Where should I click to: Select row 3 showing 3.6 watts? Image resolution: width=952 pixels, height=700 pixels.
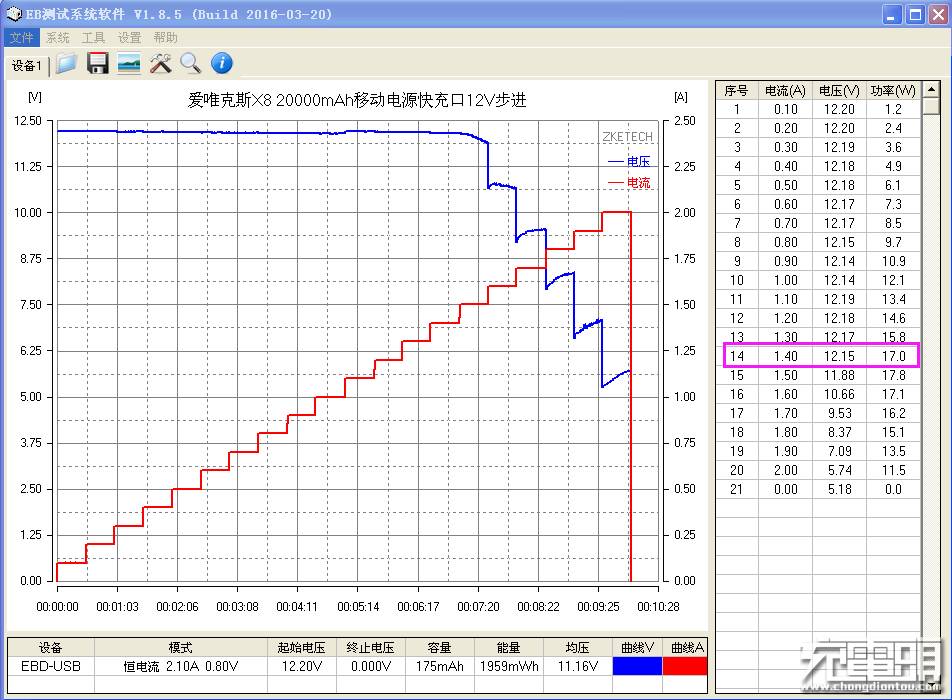click(x=818, y=147)
